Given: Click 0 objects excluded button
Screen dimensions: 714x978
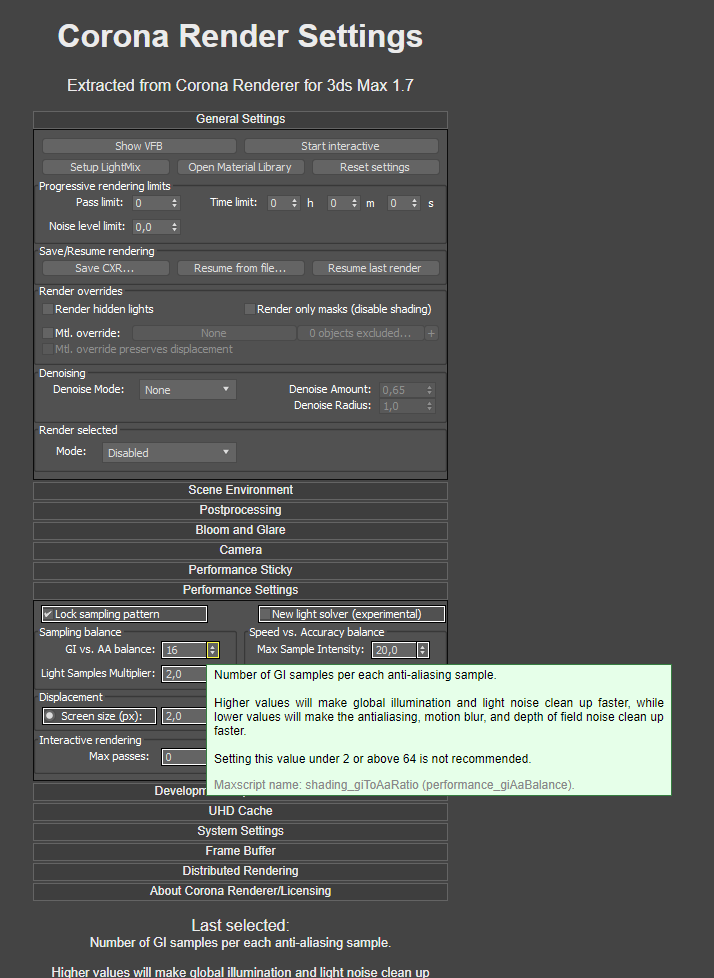Looking at the screenshot, I should coord(360,333).
